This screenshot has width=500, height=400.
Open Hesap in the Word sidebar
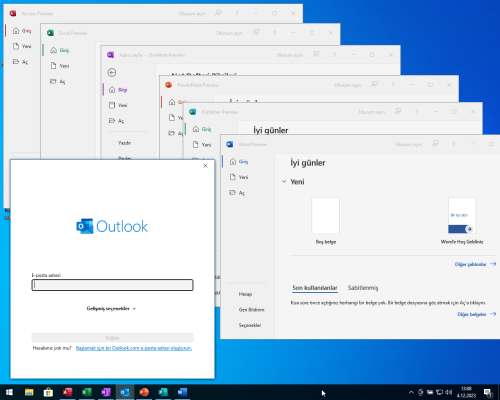pos(245,294)
